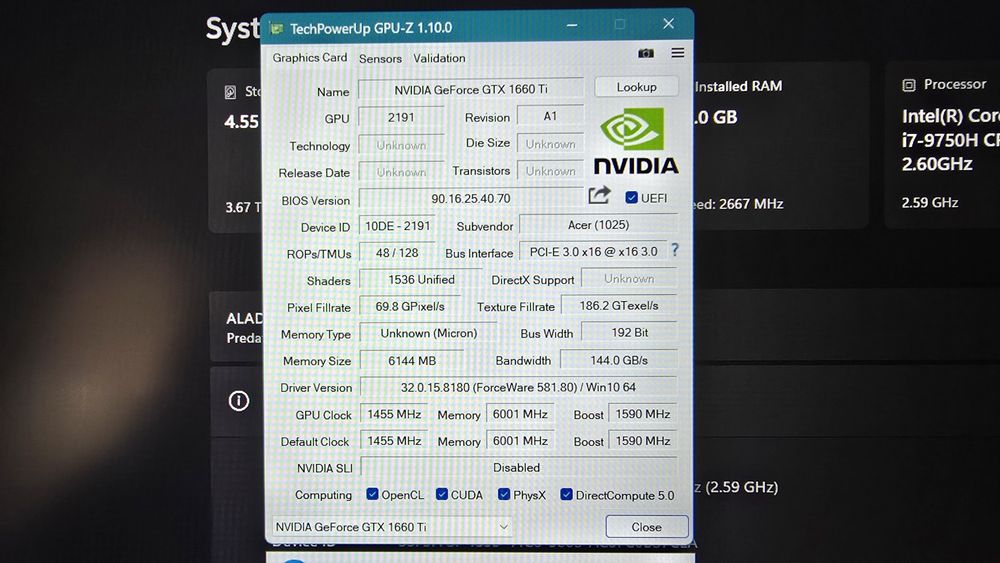Viewport: 1000px width, 563px height.
Task: Click the Bus Interface field PCI-E 3.0 x16
Action: 593,251
